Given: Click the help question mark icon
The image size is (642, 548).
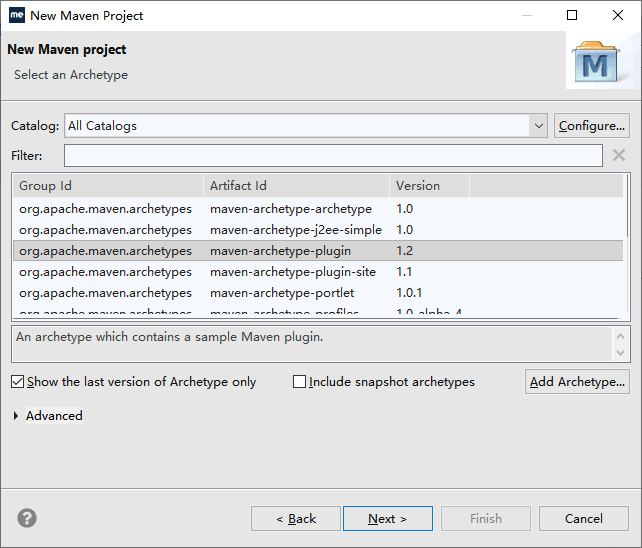Looking at the screenshot, I should point(27,518).
